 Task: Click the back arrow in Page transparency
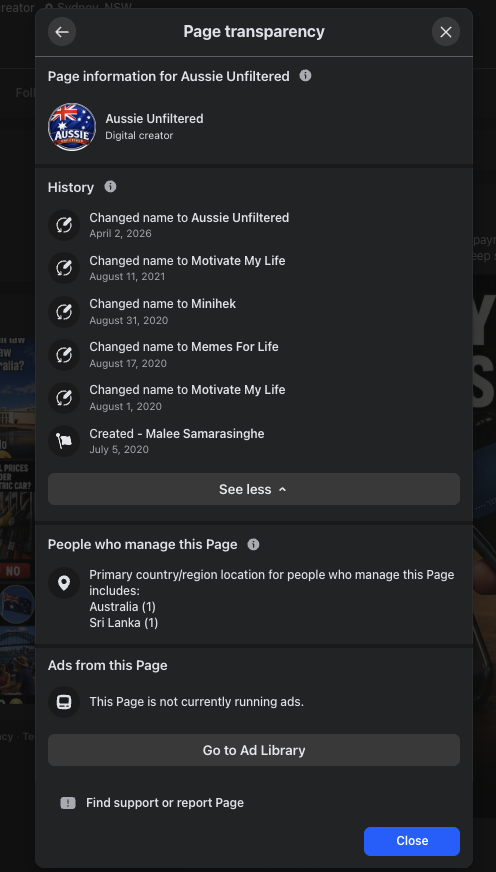[62, 32]
